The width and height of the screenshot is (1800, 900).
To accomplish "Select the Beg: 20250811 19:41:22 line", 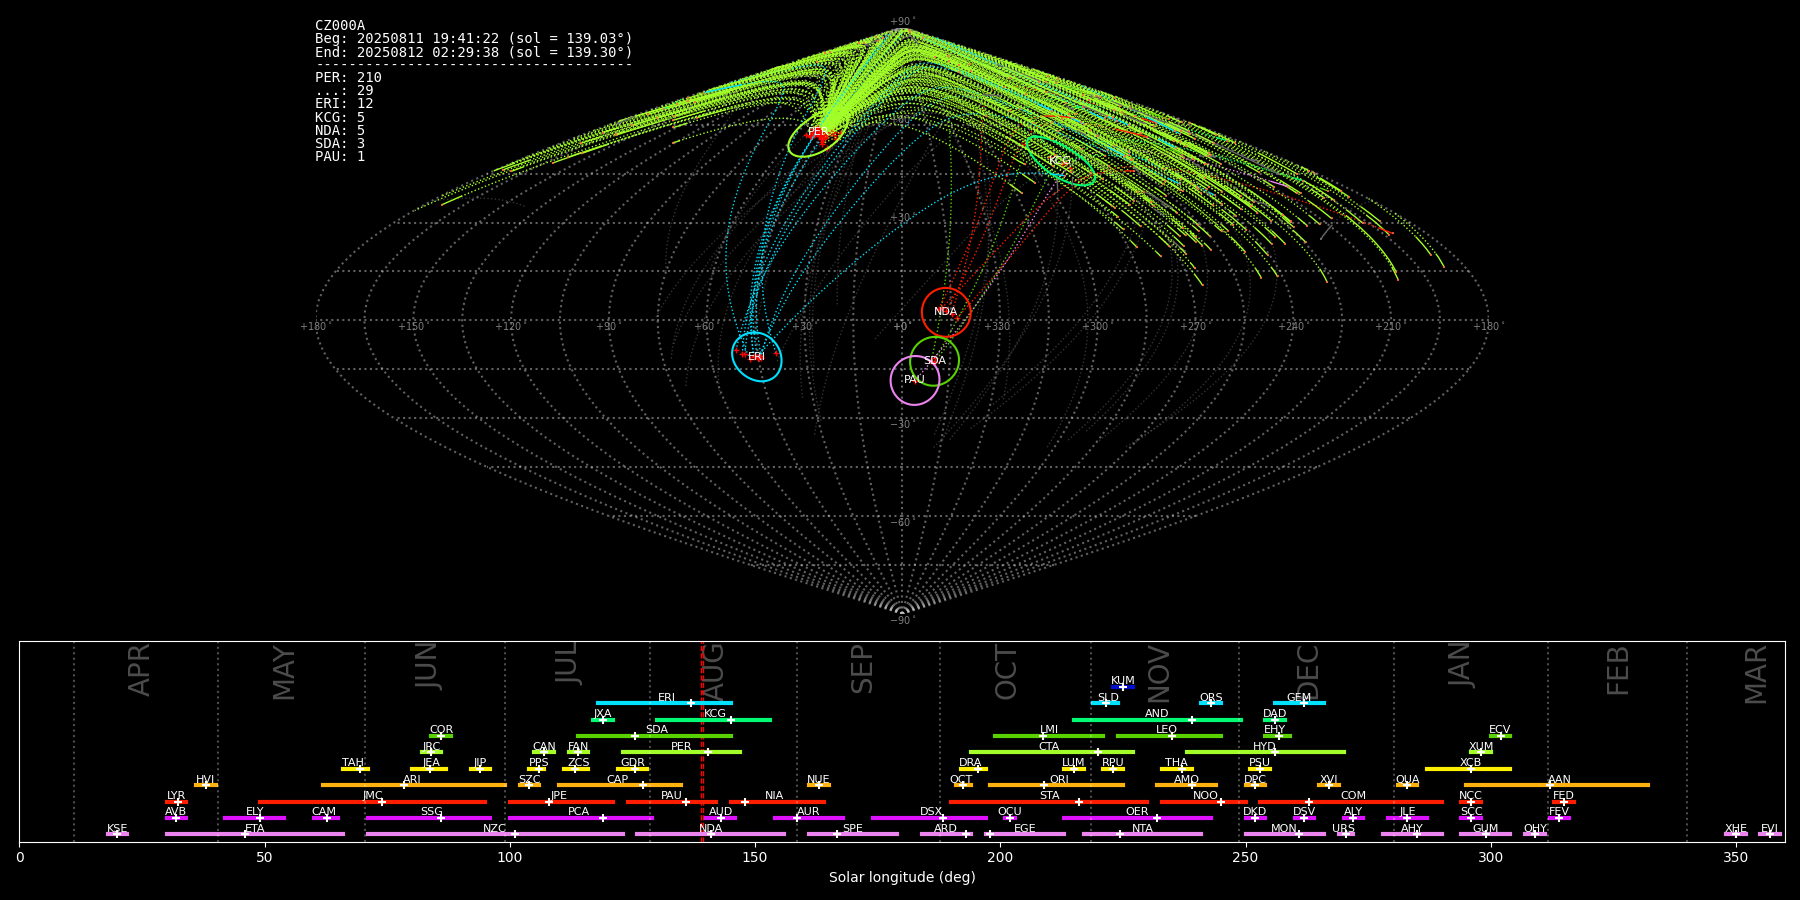I will 474,39.
